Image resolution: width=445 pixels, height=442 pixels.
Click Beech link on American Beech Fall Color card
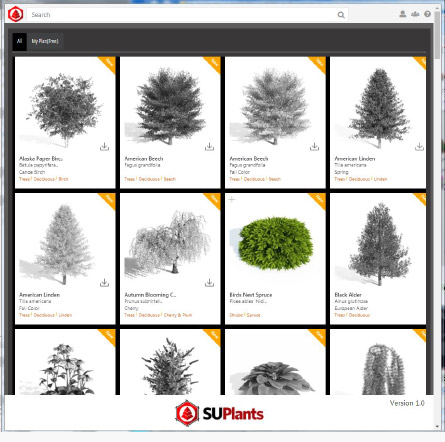[x=275, y=179]
